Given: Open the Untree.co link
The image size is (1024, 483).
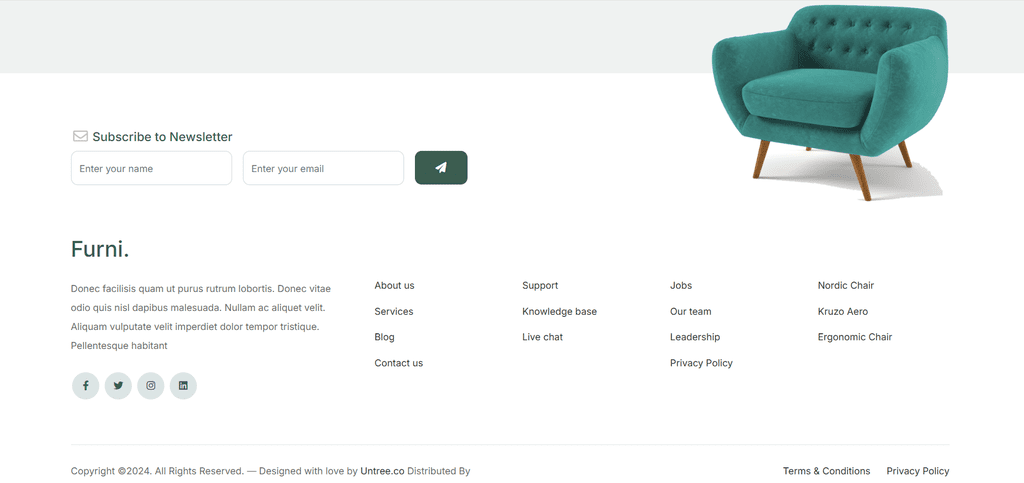Looking at the screenshot, I should click(383, 471).
